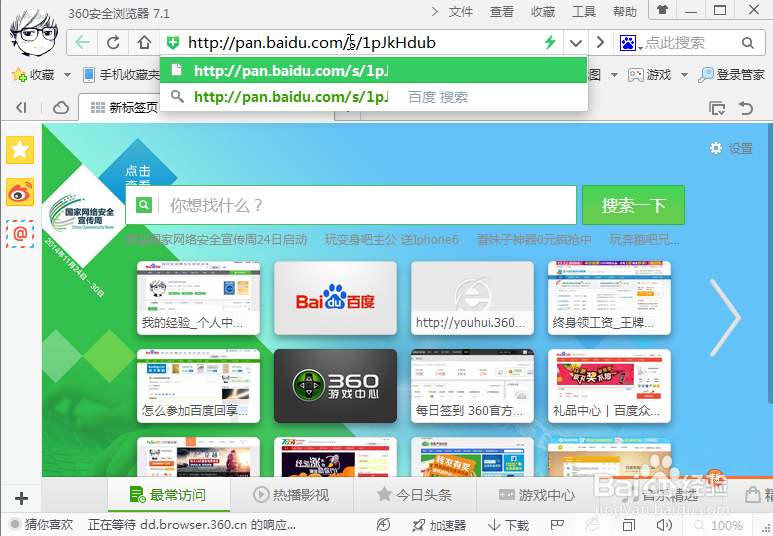Image resolution: width=773 pixels, height=536 pixels.
Task: Click the restore closed tab undo icon
Action: (746, 107)
